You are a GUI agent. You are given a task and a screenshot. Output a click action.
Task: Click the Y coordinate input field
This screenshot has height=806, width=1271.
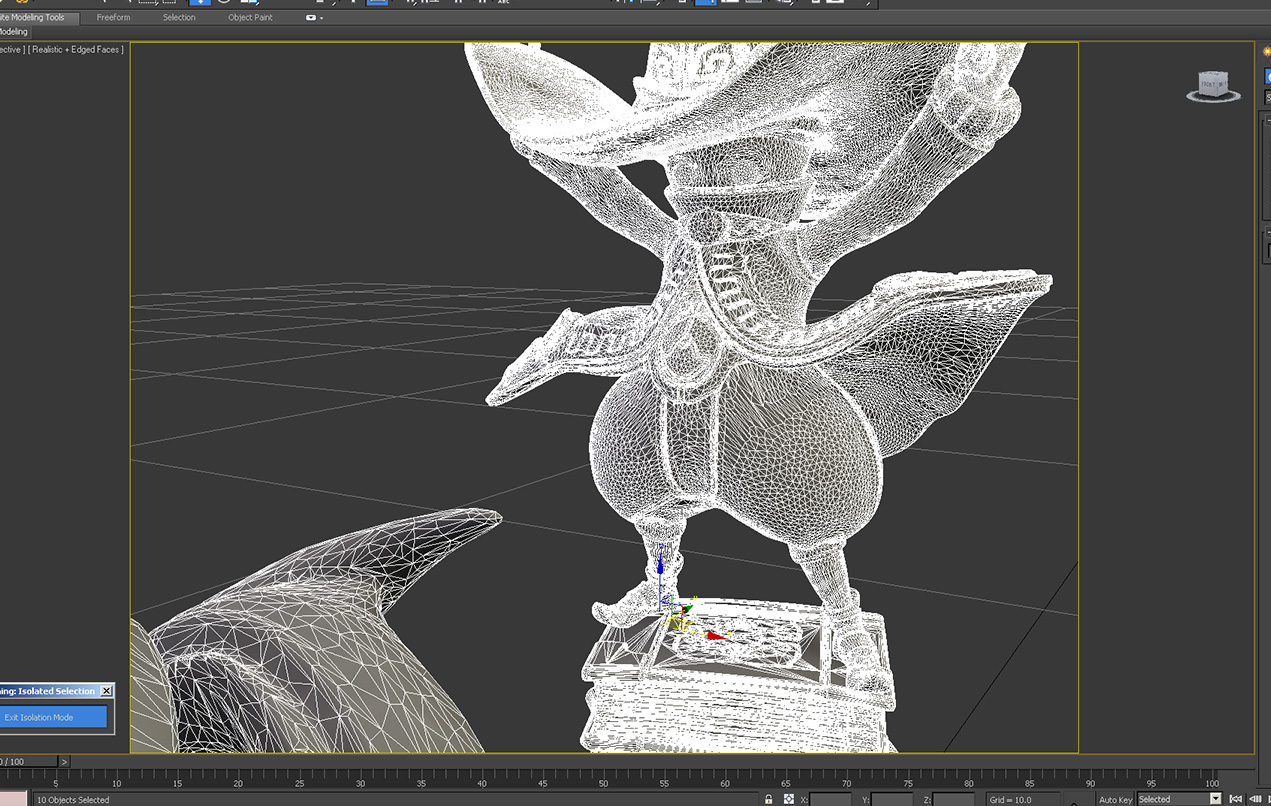(892, 799)
